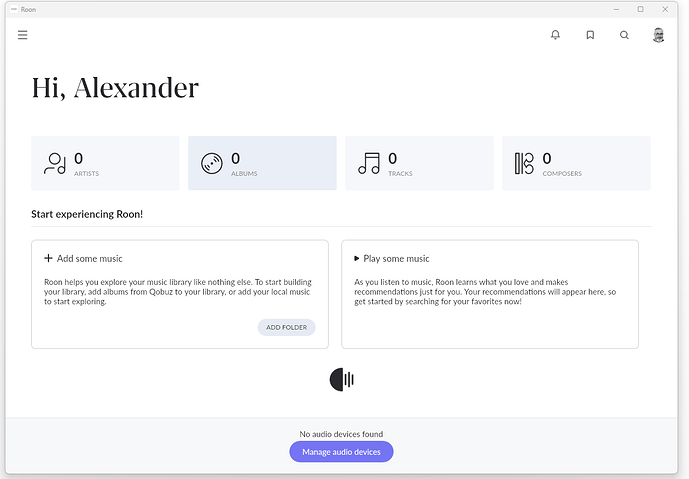Open the hamburger navigation menu

[x=22, y=35]
